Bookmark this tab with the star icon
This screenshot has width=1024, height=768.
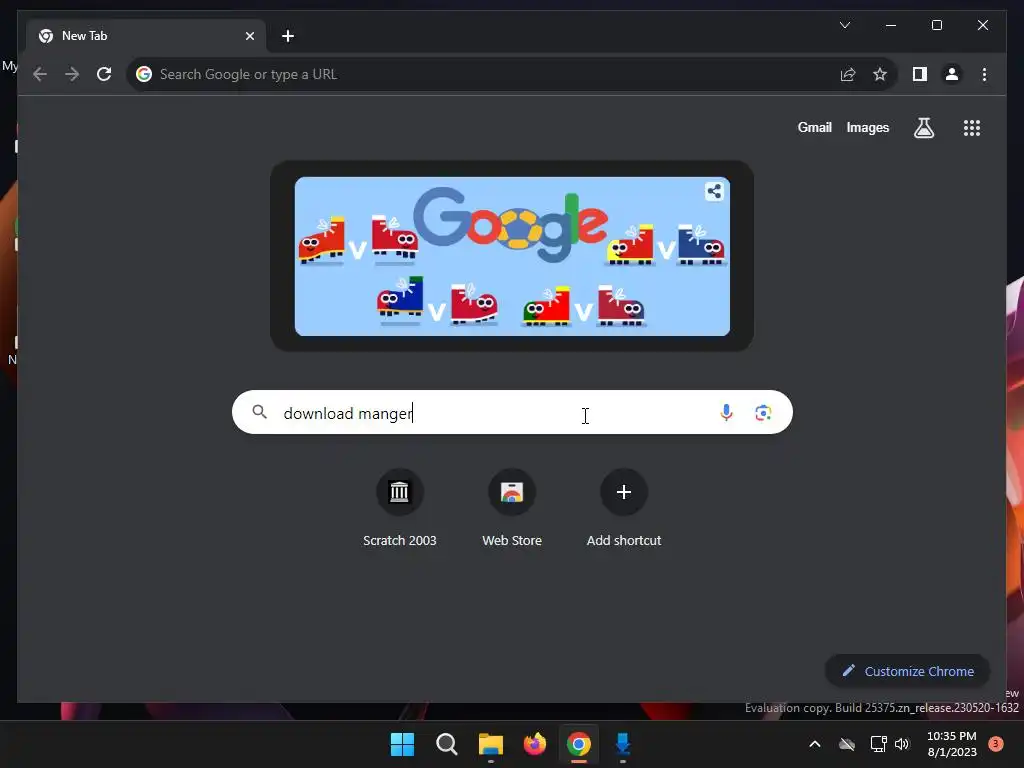(x=880, y=74)
